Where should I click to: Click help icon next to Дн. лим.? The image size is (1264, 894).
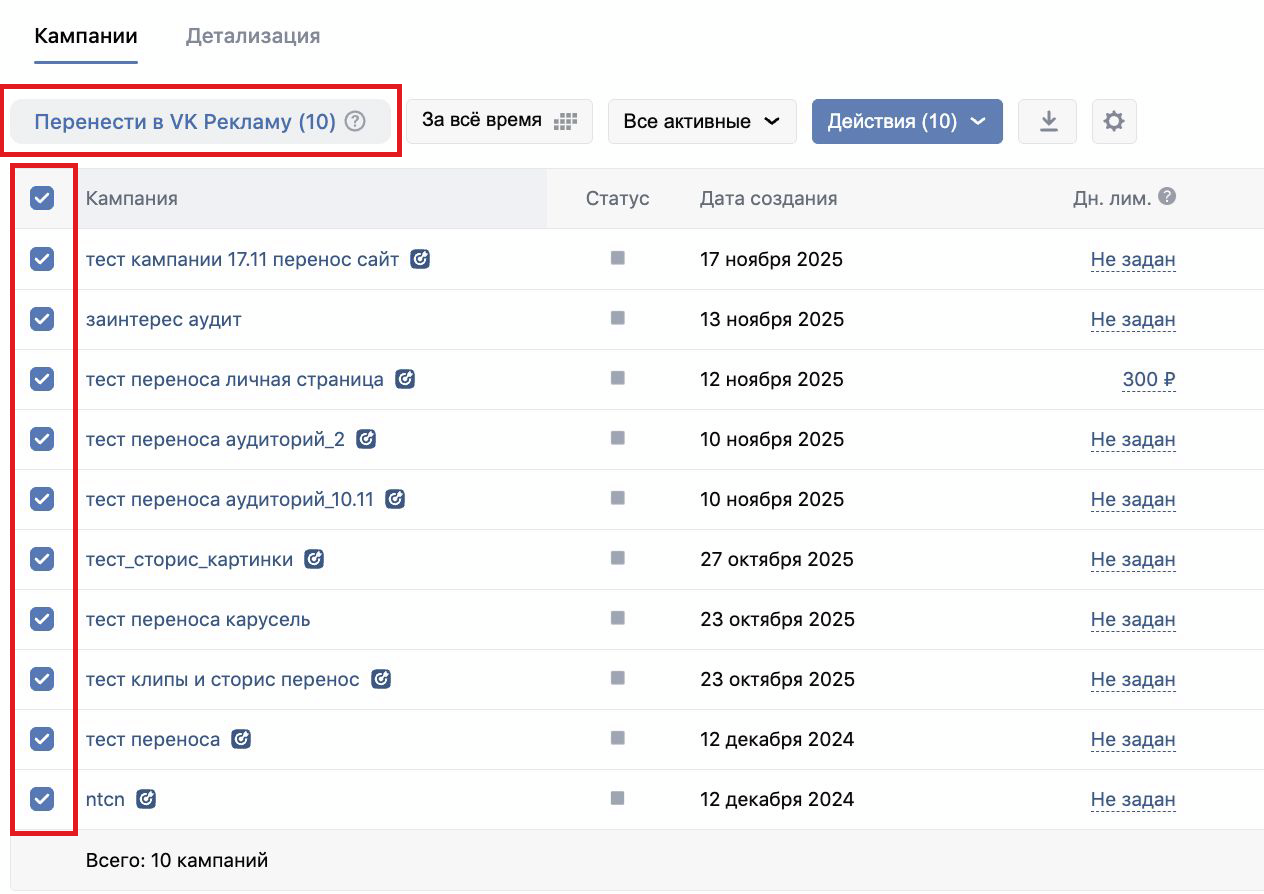coord(1166,197)
